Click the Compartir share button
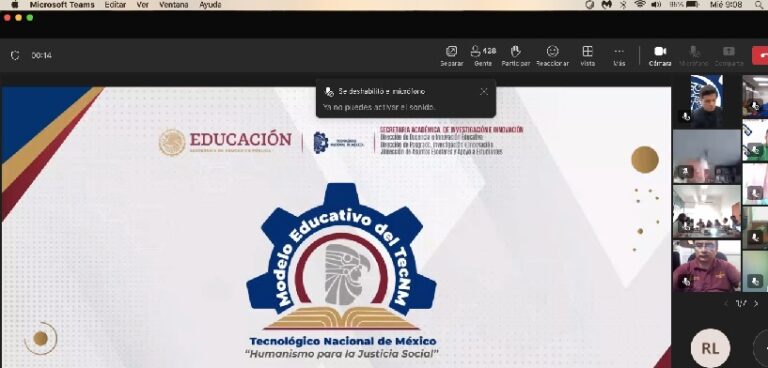The width and height of the screenshot is (768, 368). pyautogui.click(x=729, y=56)
